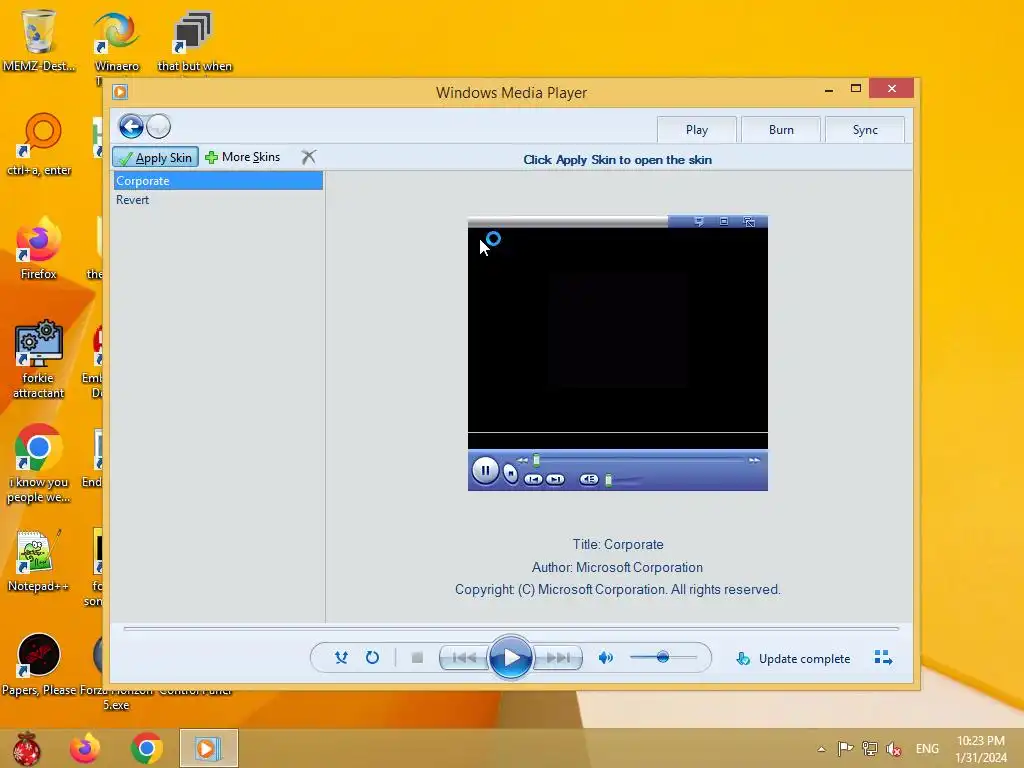Screen dimensions: 1024x768
Task: Click the Apply Skin button
Action: (x=155, y=157)
